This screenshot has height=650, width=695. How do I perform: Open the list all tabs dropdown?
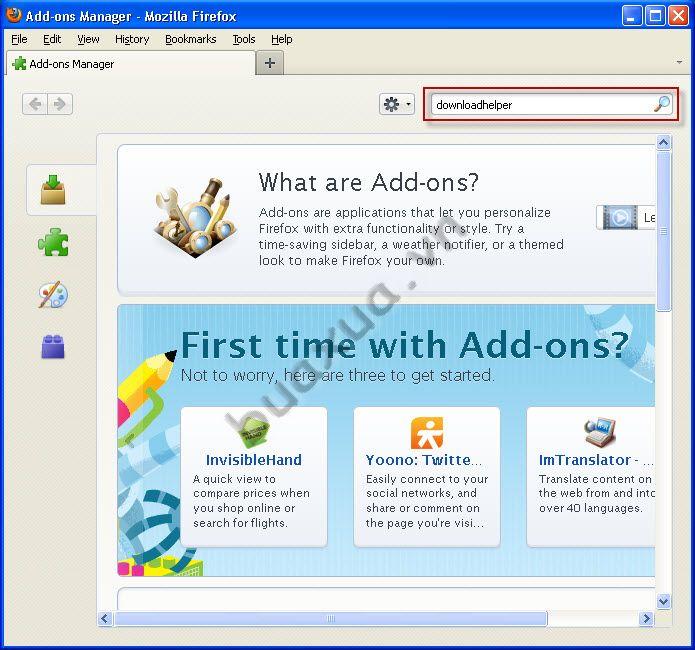pyautogui.click(x=679, y=63)
